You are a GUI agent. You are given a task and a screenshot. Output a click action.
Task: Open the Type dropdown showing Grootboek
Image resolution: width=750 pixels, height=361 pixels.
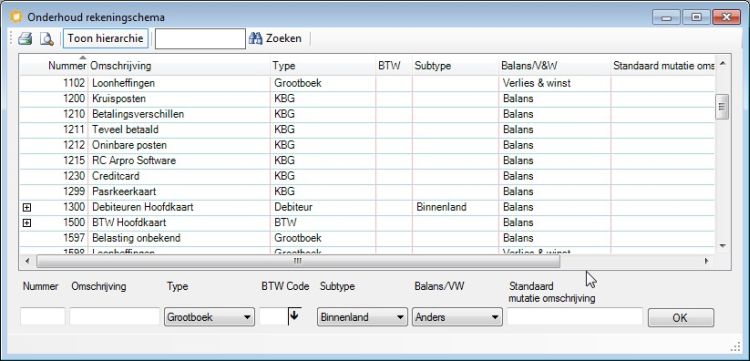(x=209, y=317)
